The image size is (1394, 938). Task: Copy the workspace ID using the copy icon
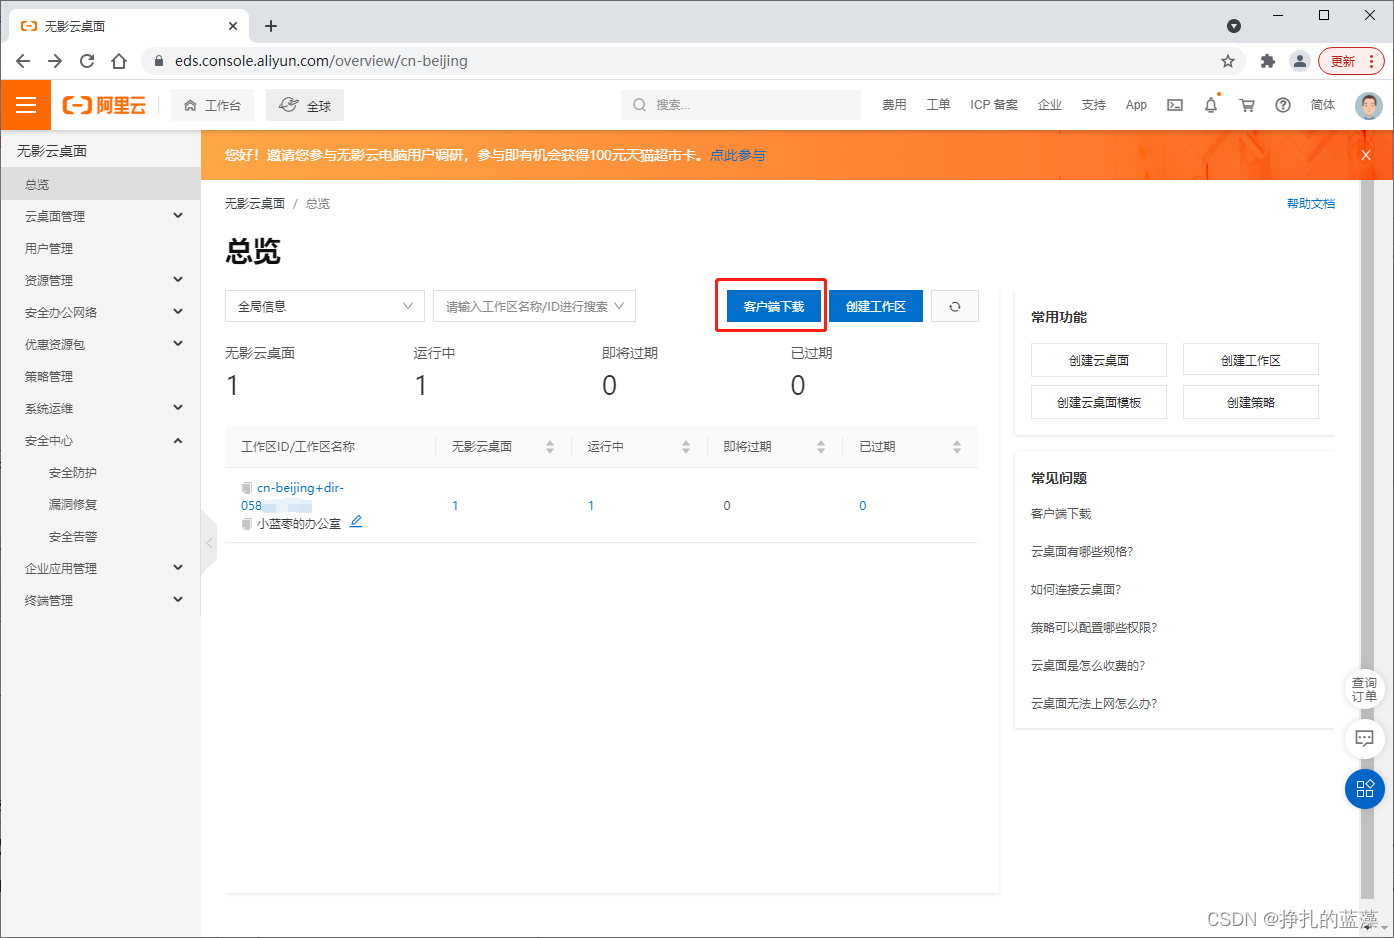pyautogui.click(x=246, y=487)
